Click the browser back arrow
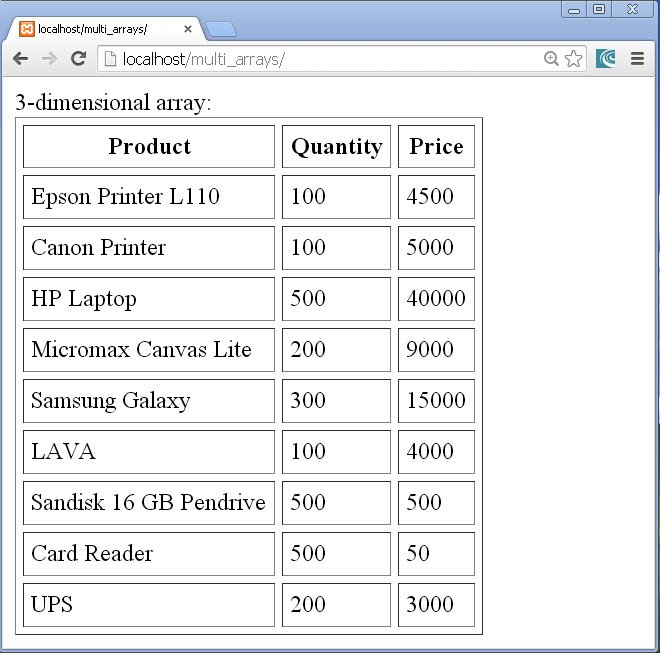Viewport: 660px width, 653px height. (20, 59)
